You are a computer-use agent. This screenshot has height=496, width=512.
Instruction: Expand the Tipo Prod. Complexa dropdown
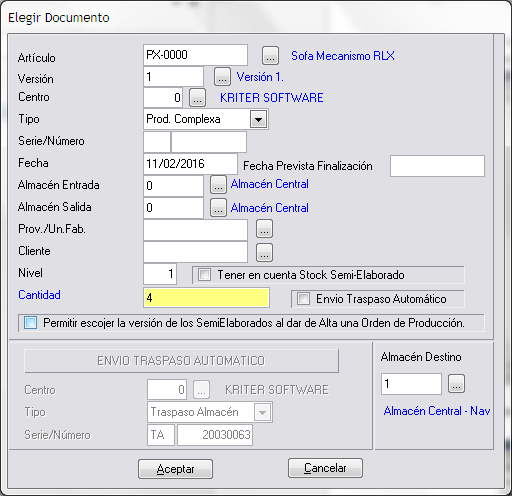point(259,119)
